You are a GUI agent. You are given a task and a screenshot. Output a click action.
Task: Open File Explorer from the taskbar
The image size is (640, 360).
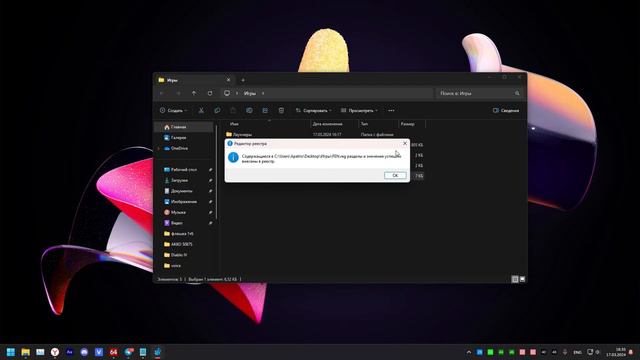25,352
